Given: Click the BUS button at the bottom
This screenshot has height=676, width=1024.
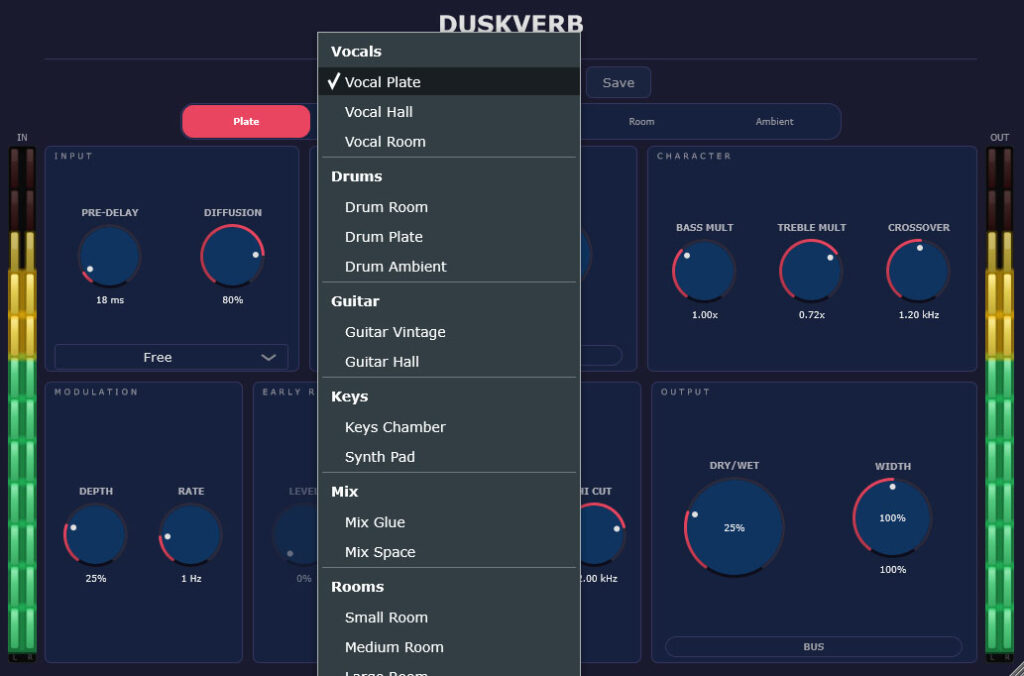Looking at the screenshot, I should tap(812, 647).
